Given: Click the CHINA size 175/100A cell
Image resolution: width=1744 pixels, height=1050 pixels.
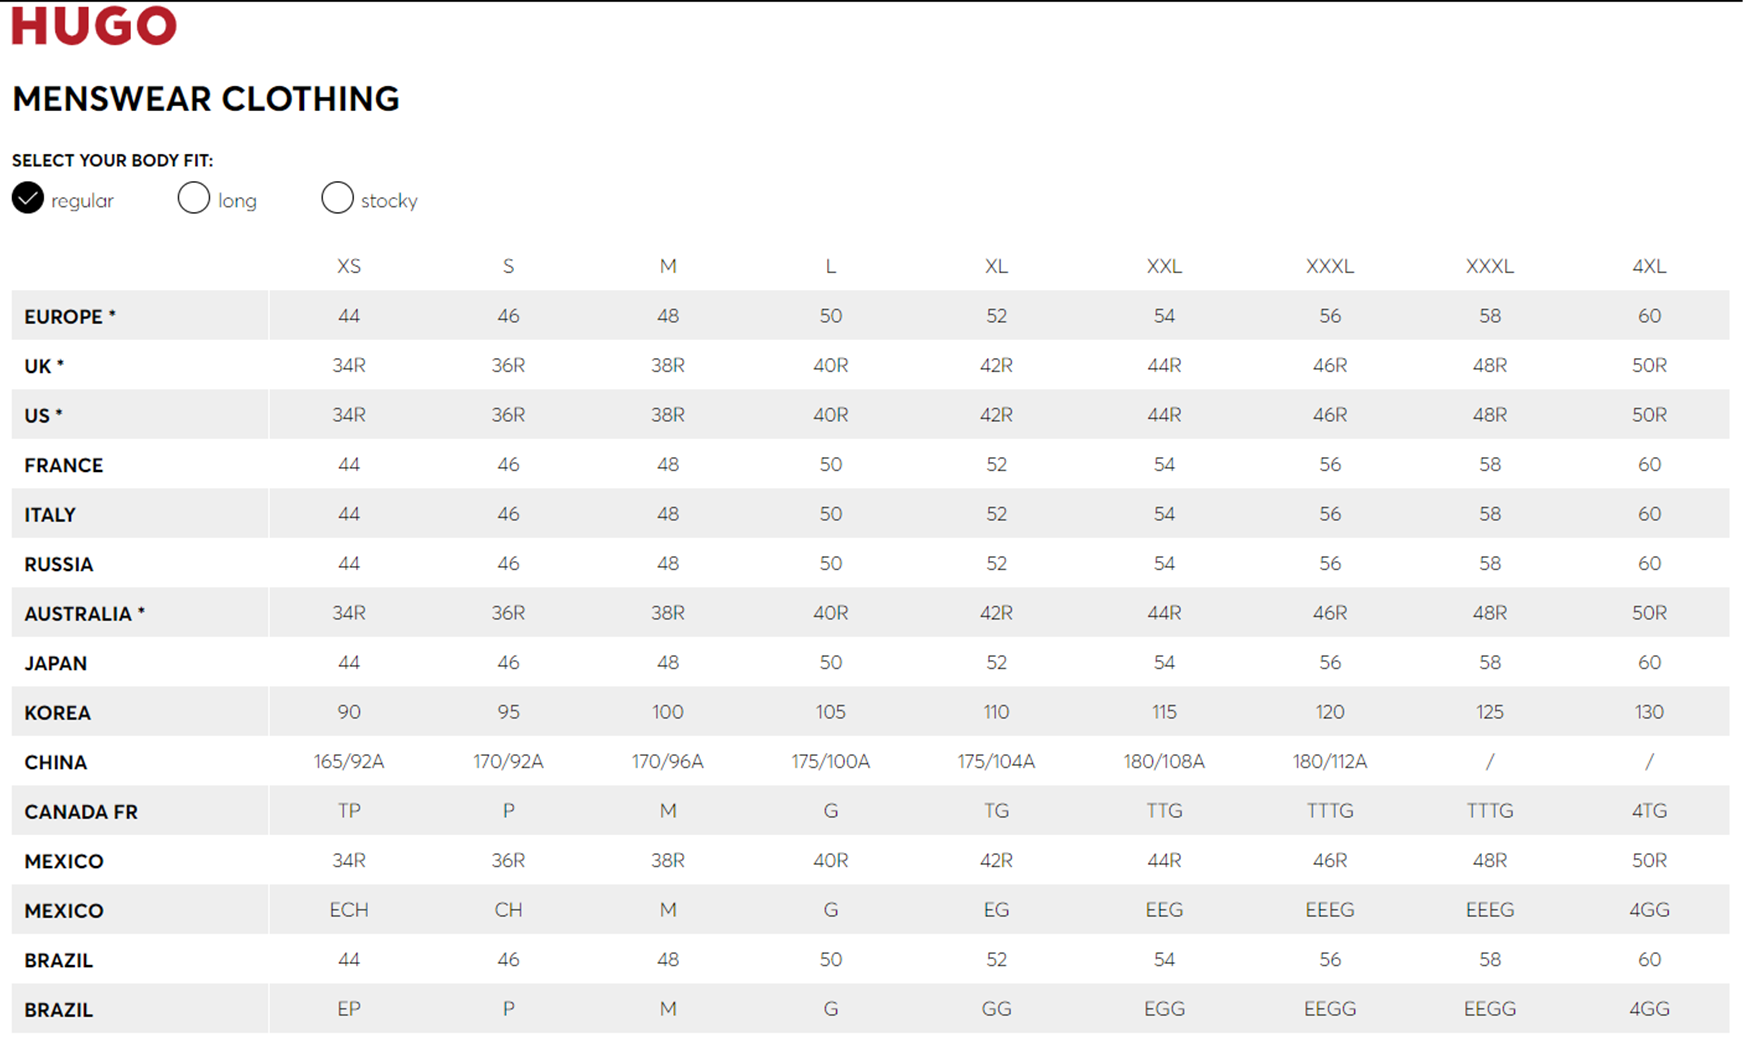Looking at the screenshot, I should point(831,762).
